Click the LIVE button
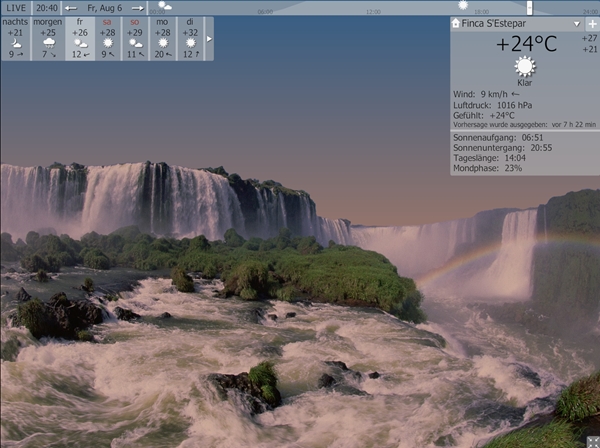 (x=16, y=8)
